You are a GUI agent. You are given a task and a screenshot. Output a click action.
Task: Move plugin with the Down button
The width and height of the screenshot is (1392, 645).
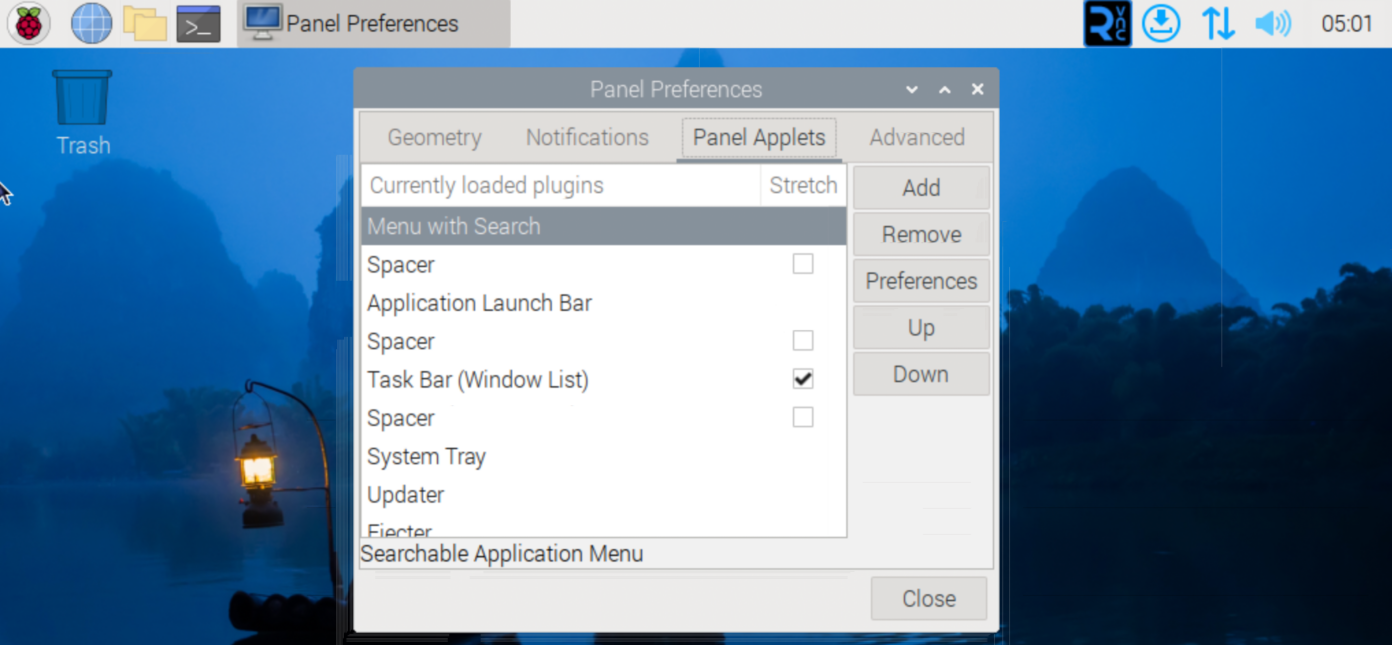click(x=921, y=374)
